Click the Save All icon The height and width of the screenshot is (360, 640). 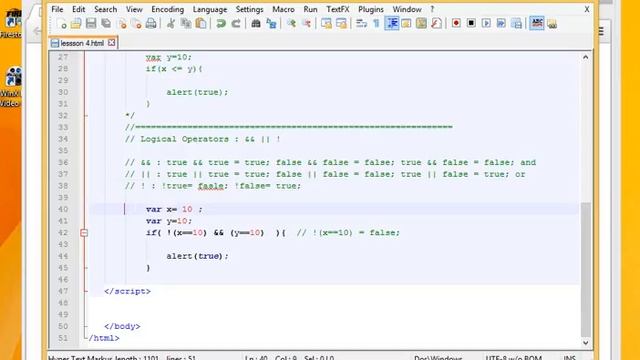107,24
